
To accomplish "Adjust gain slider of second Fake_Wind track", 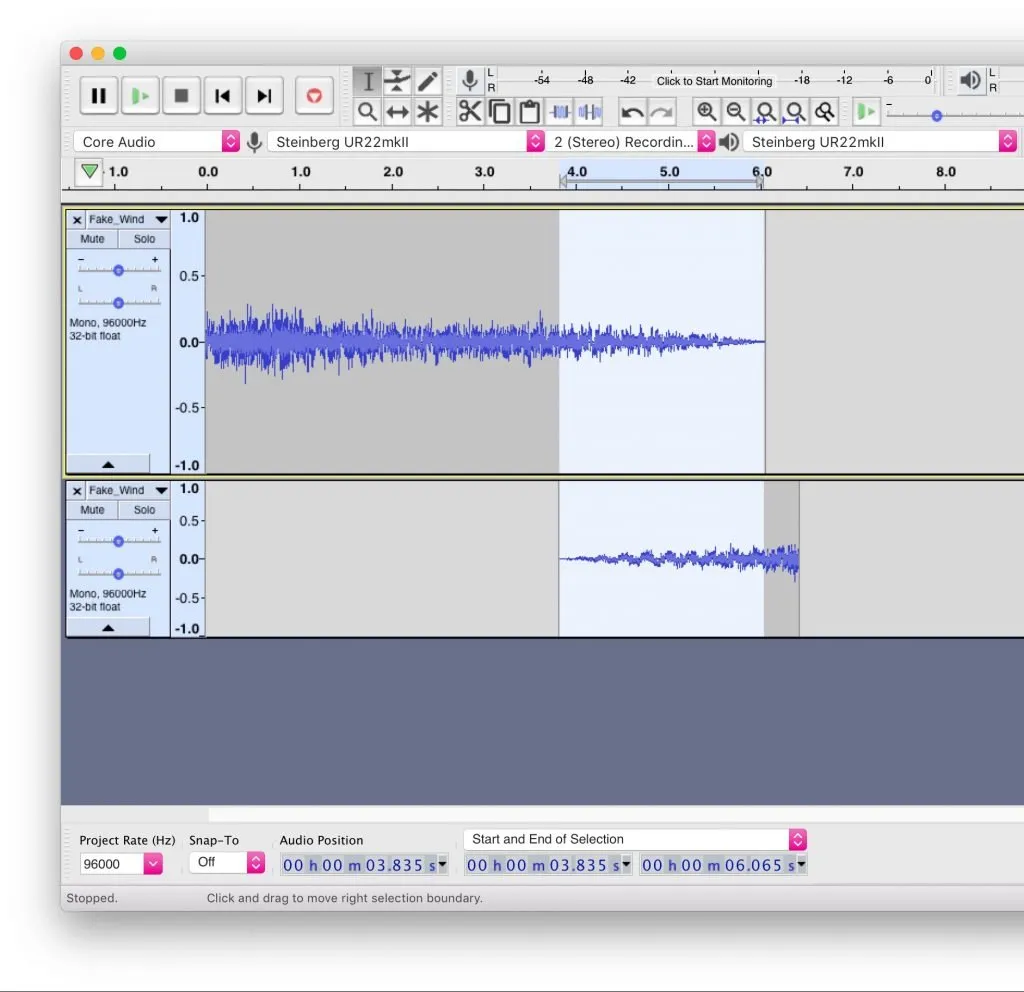I will pyautogui.click(x=118, y=541).
